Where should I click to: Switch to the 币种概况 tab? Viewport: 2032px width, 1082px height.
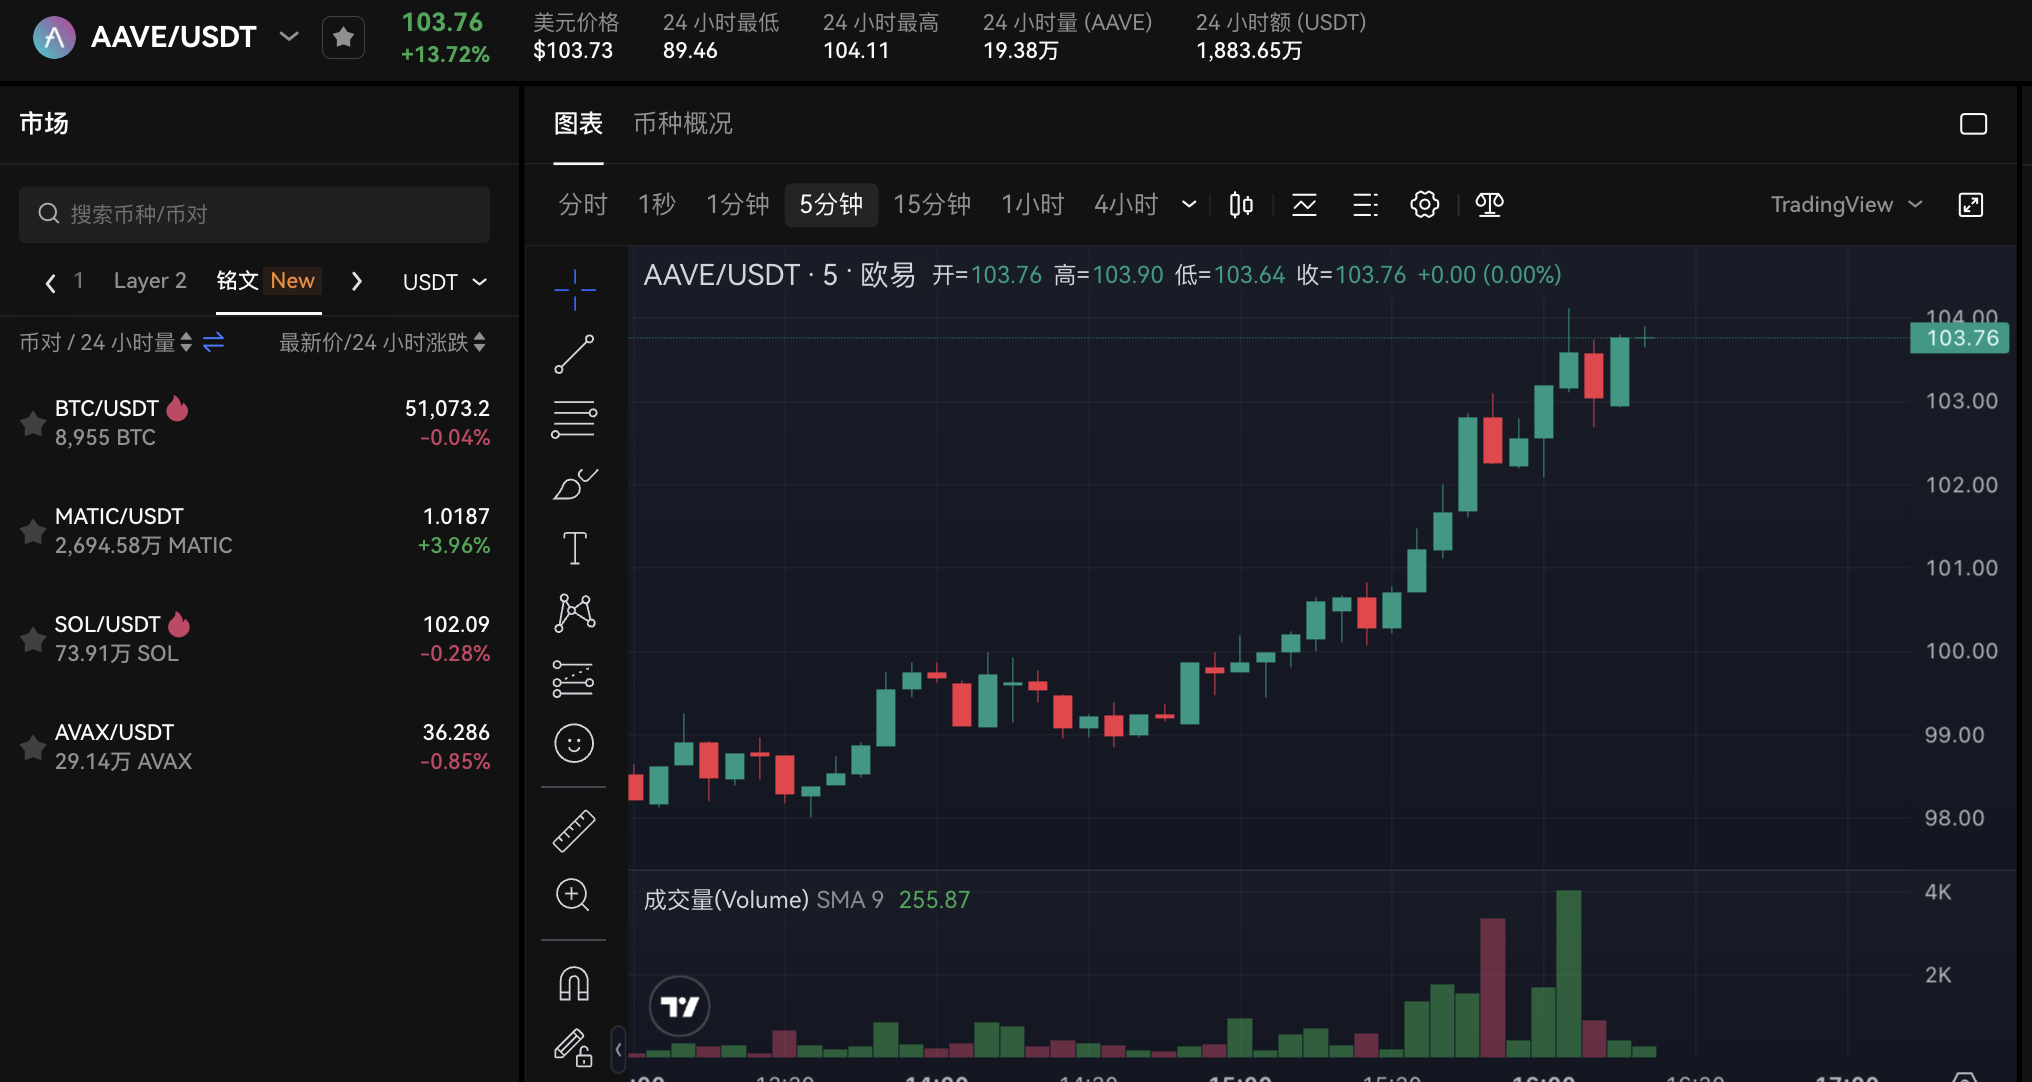coord(683,124)
